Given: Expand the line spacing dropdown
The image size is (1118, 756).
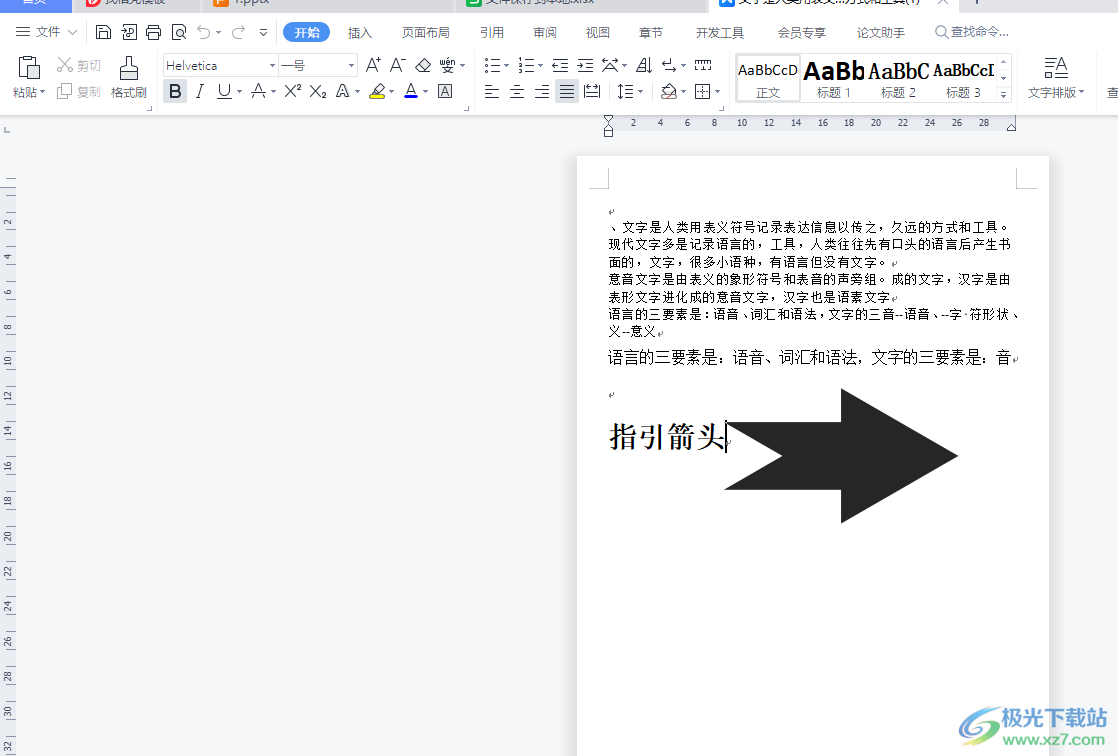Looking at the screenshot, I should pyautogui.click(x=640, y=92).
